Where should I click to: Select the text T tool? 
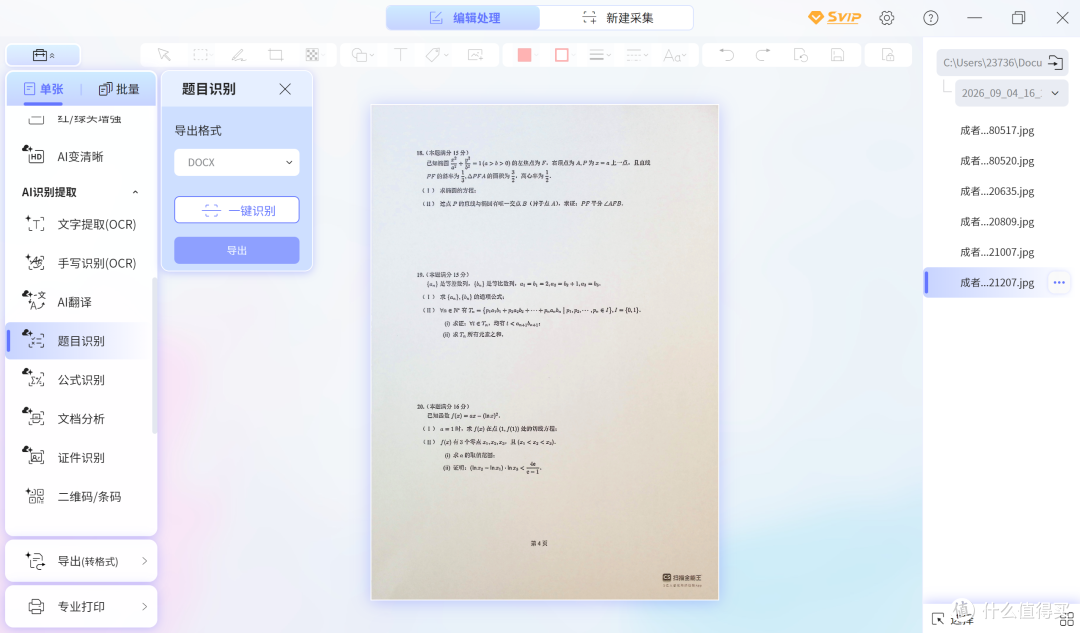pos(400,55)
